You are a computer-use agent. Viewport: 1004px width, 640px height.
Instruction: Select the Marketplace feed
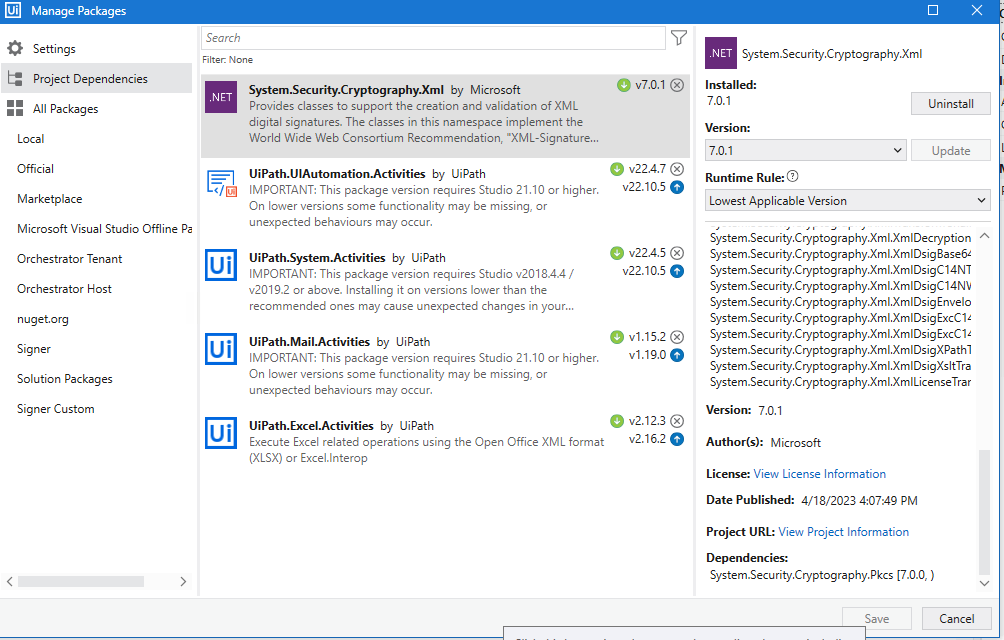click(50, 199)
